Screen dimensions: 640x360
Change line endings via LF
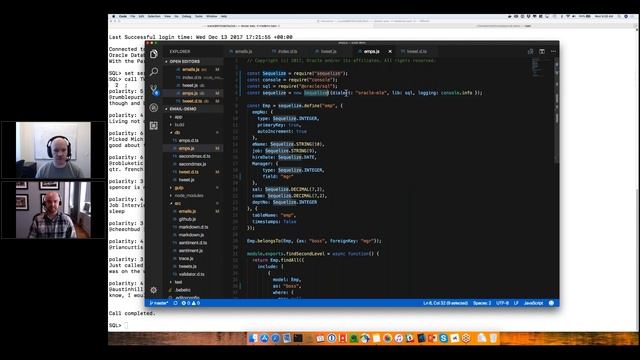[x=516, y=303]
